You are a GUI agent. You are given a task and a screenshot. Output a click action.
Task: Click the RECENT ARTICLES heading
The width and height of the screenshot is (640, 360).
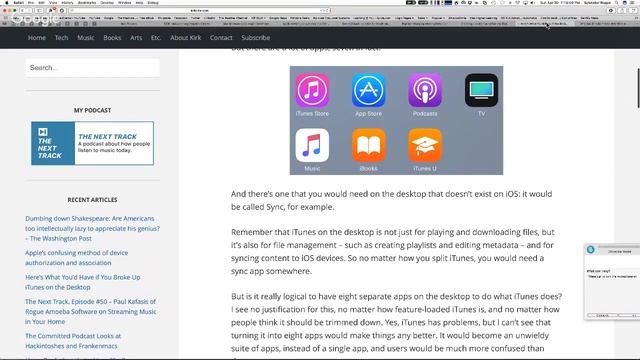(x=92, y=200)
